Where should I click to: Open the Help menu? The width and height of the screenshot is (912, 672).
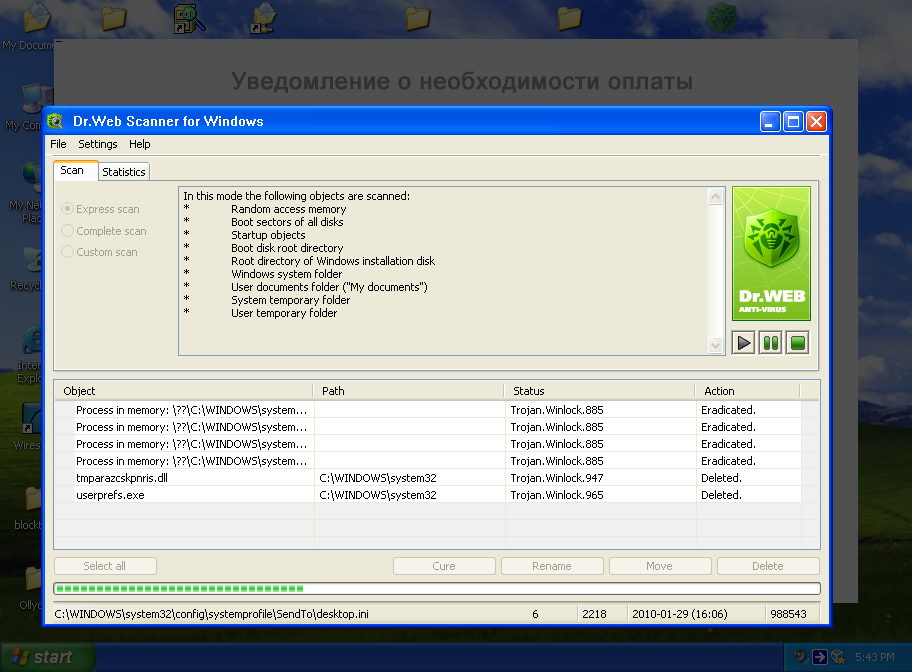point(140,144)
